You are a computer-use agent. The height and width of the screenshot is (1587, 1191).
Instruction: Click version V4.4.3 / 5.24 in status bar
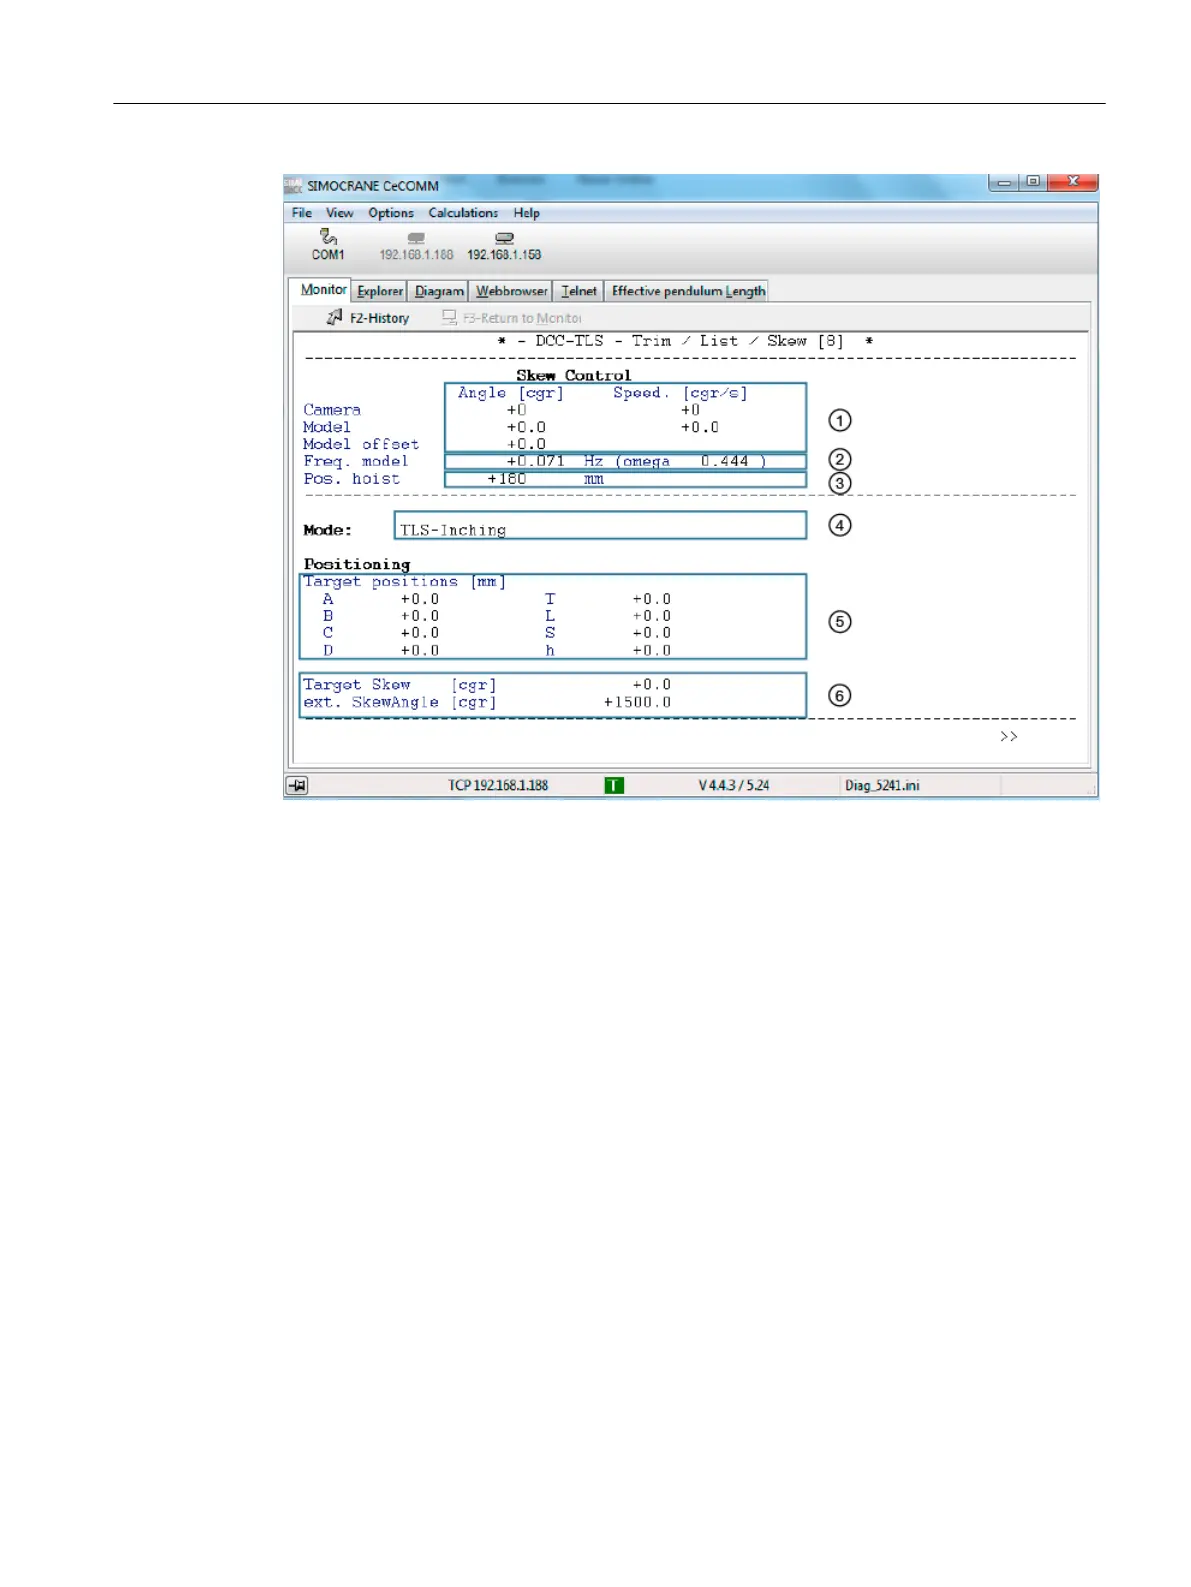(734, 786)
